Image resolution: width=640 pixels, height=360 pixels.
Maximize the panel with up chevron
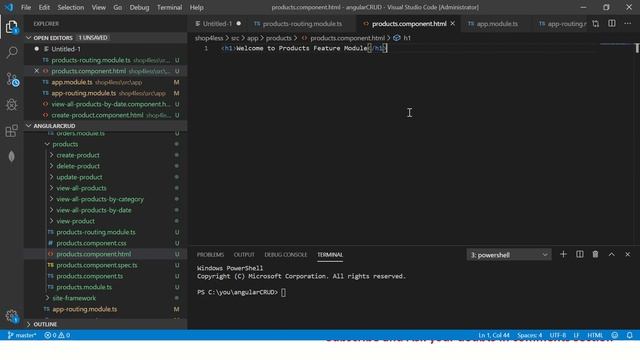point(611,254)
